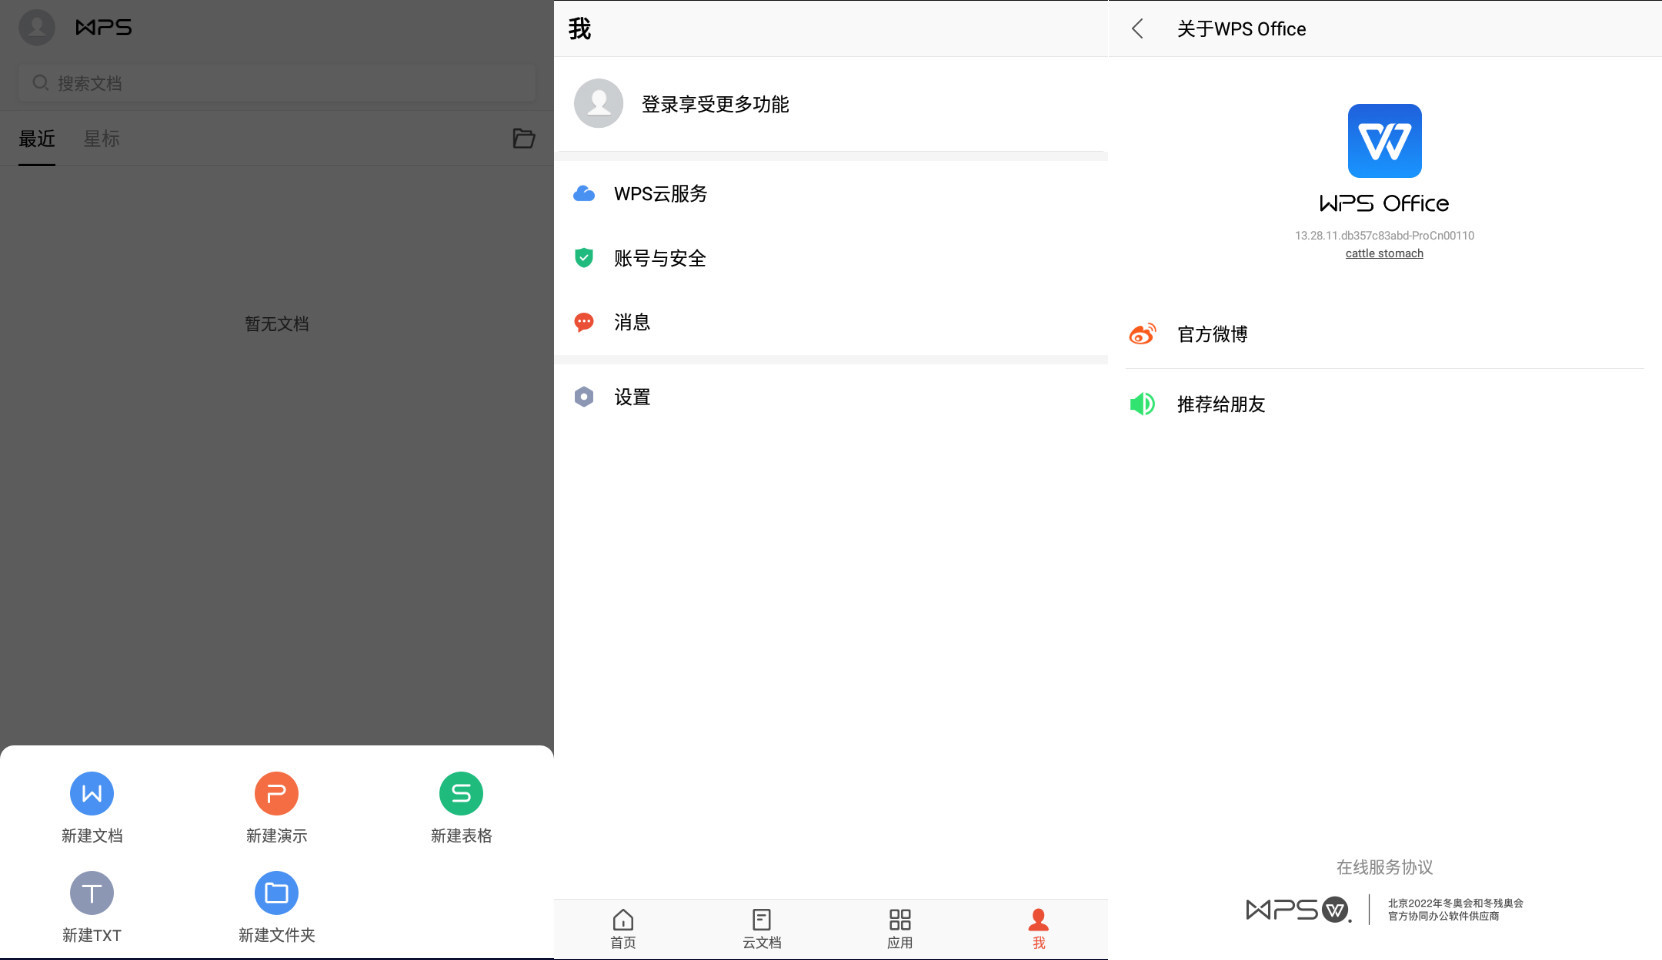
Task: Open the 云文档 tab
Action: click(x=762, y=929)
